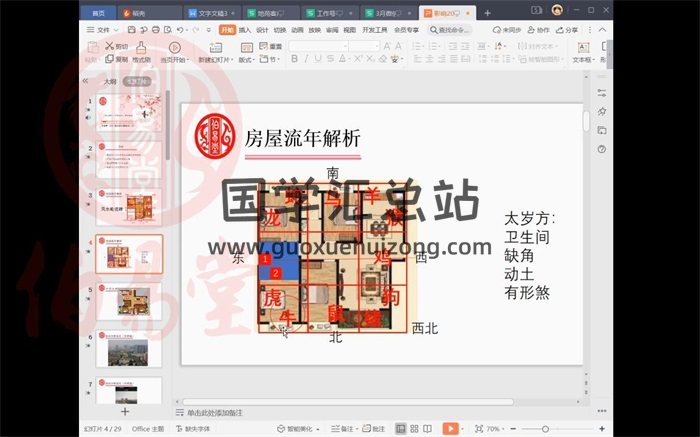
Task: Click the 分享 share icon
Action: (567, 30)
